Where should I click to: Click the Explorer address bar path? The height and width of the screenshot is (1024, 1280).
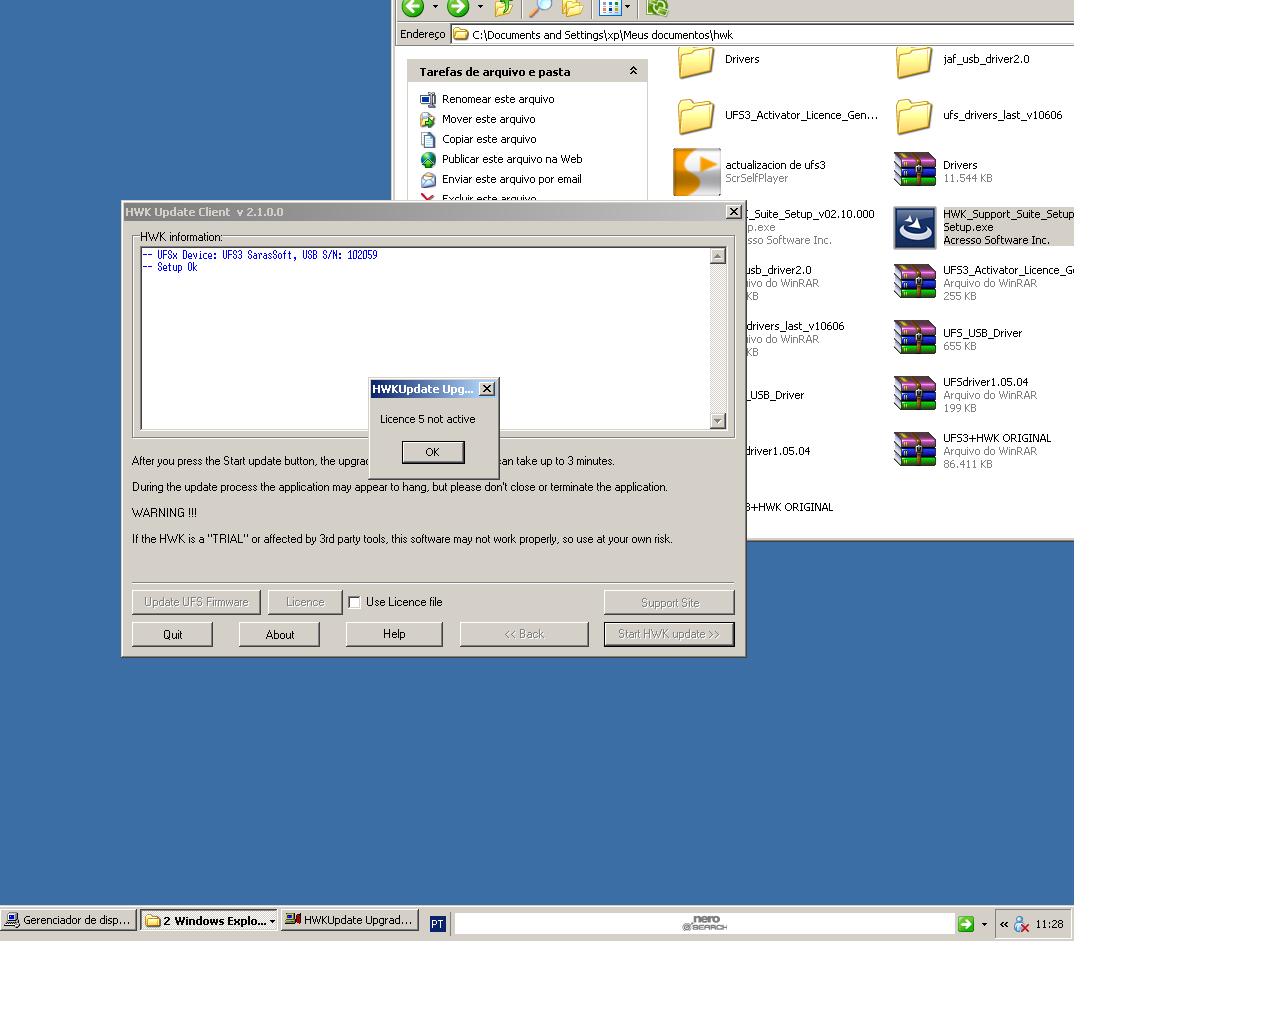pos(762,34)
